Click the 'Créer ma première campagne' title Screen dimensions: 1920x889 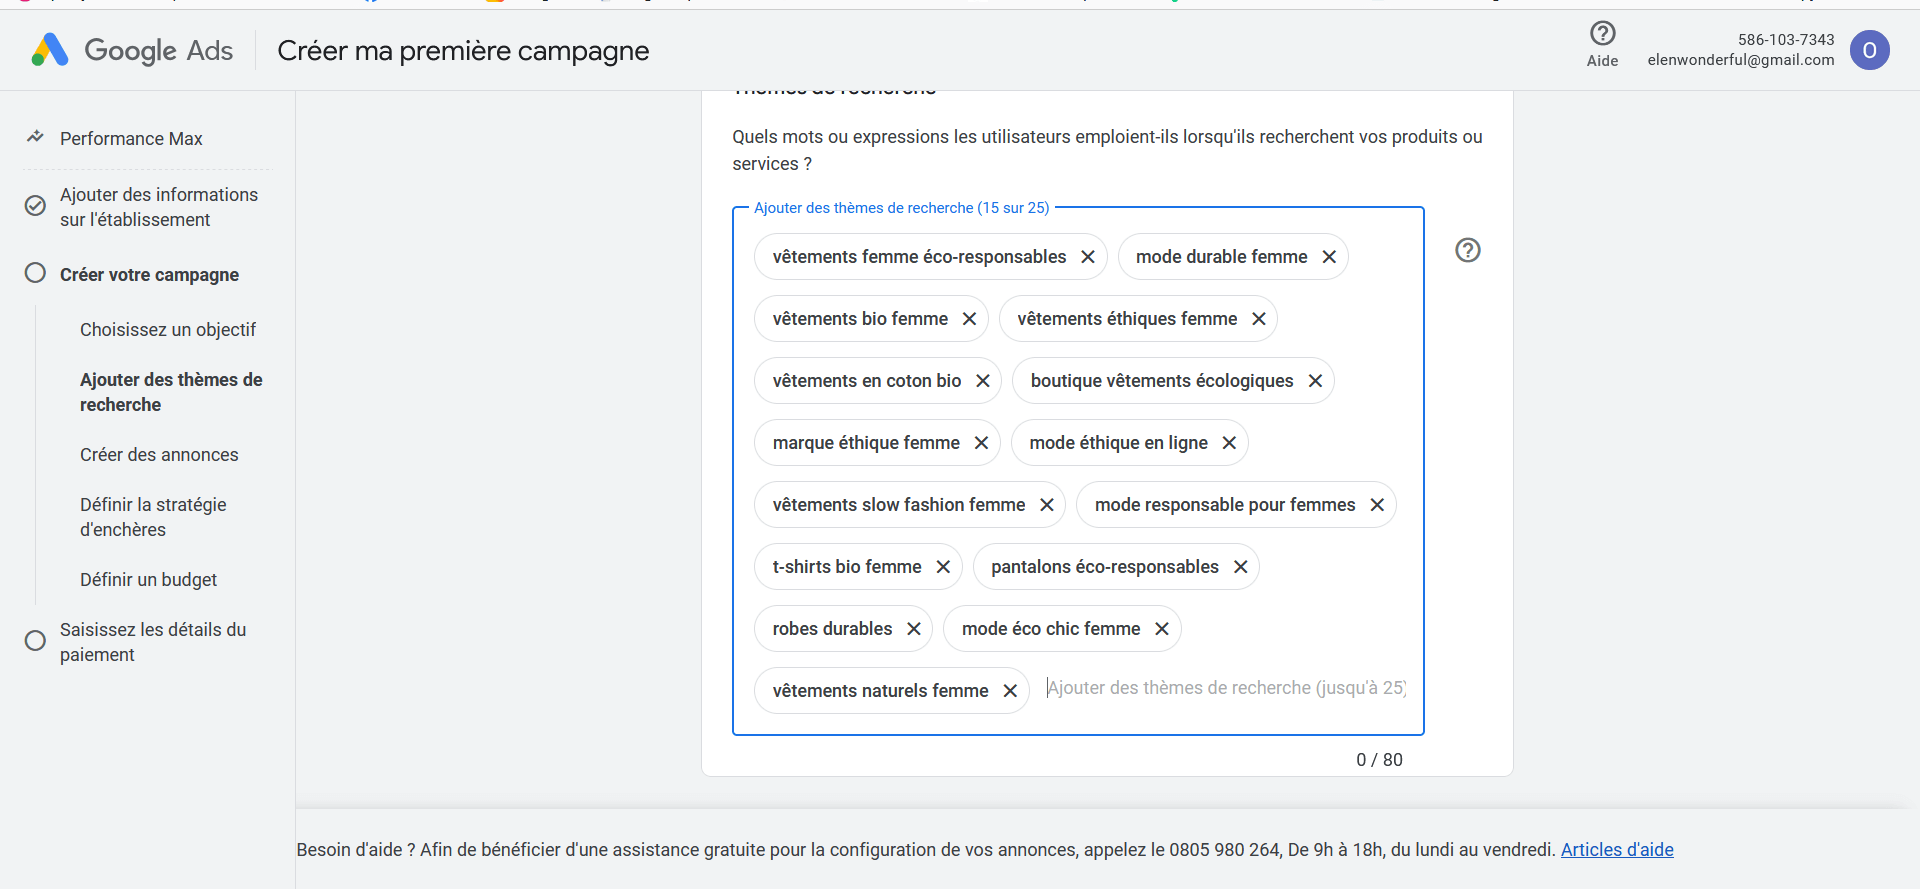[x=463, y=51]
